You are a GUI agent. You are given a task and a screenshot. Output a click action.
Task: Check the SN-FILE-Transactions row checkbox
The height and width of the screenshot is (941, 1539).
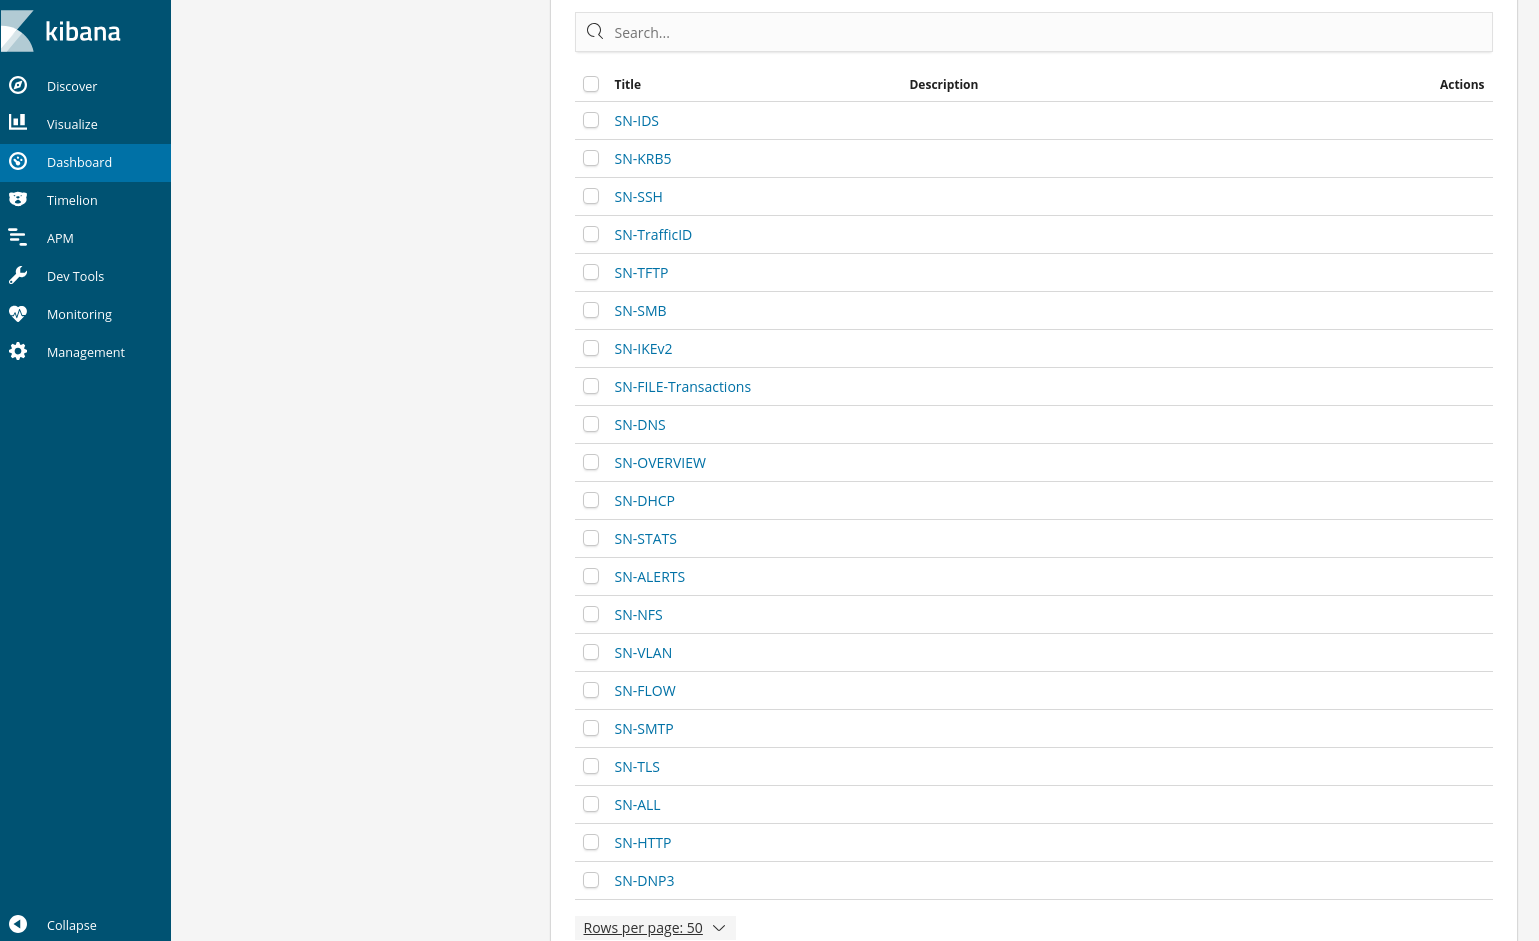[x=591, y=386]
